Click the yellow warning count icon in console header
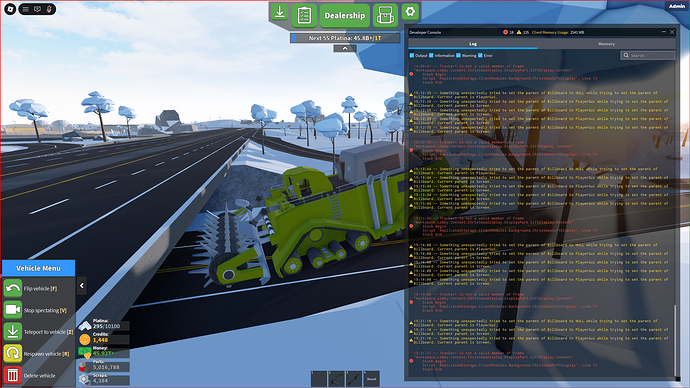The width and height of the screenshot is (690, 388). coord(519,32)
